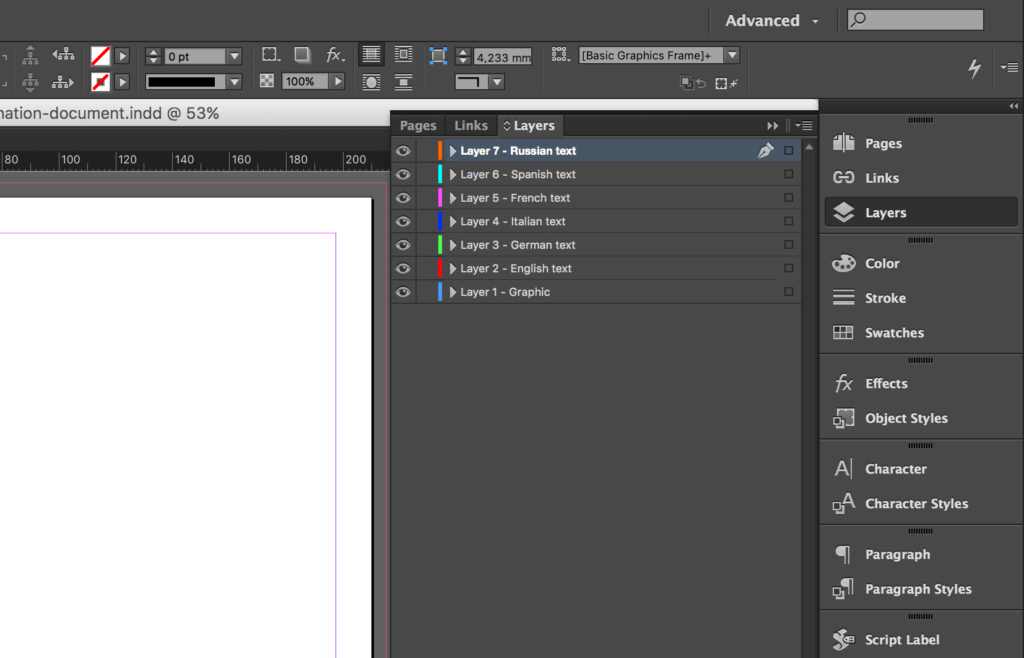The height and width of the screenshot is (658, 1024).
Task: Click inside the search field at top right
Action: [x=915, y=19]
